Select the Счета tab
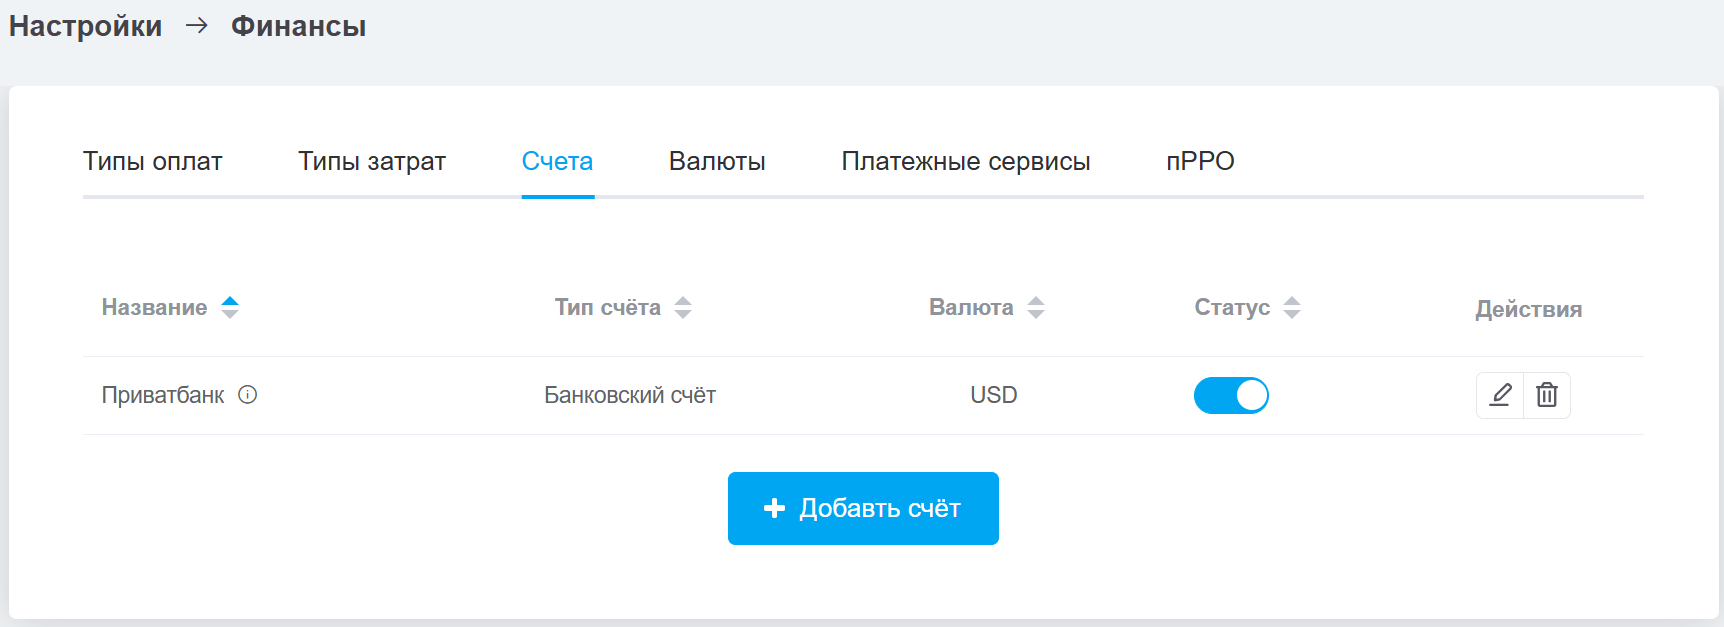 click(557, 161)
